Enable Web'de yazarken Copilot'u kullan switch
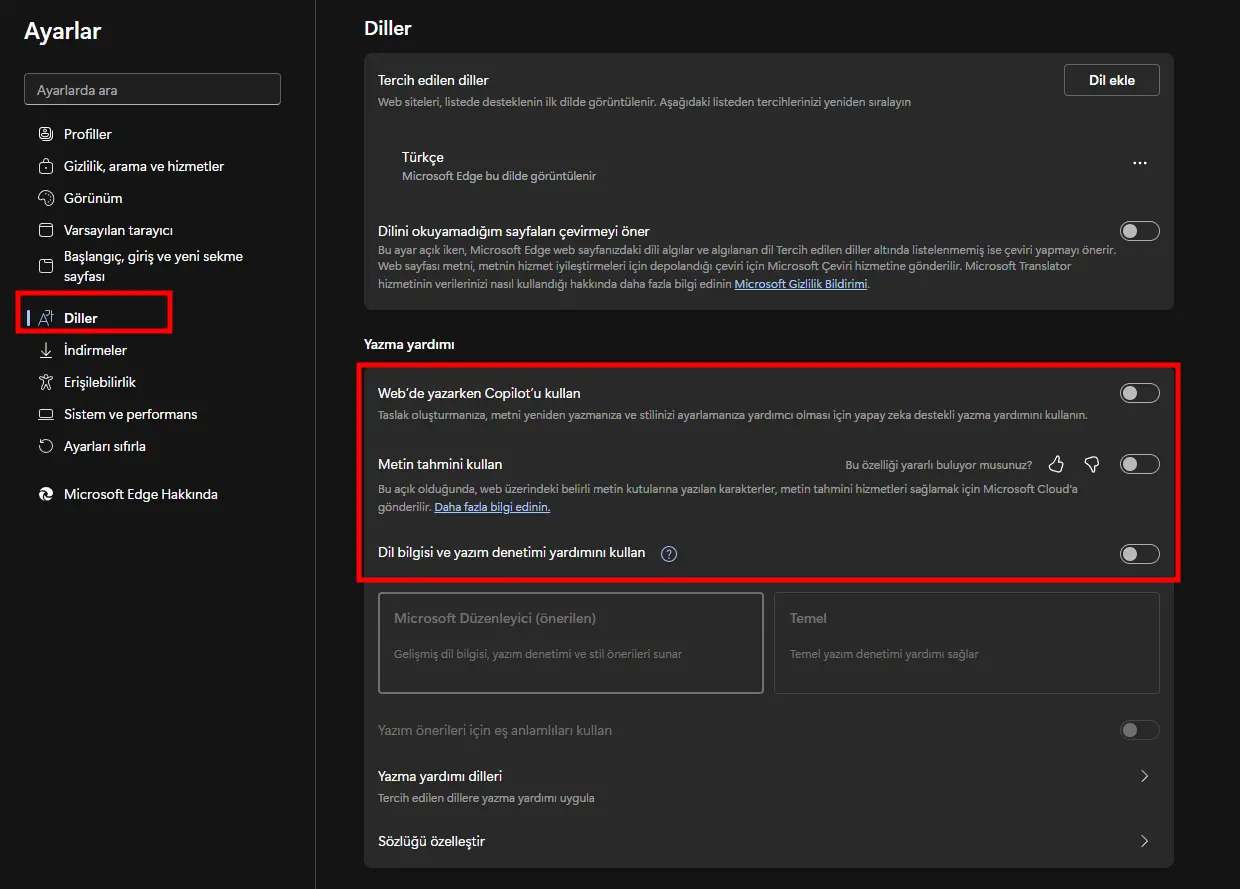 [1140, 393]
